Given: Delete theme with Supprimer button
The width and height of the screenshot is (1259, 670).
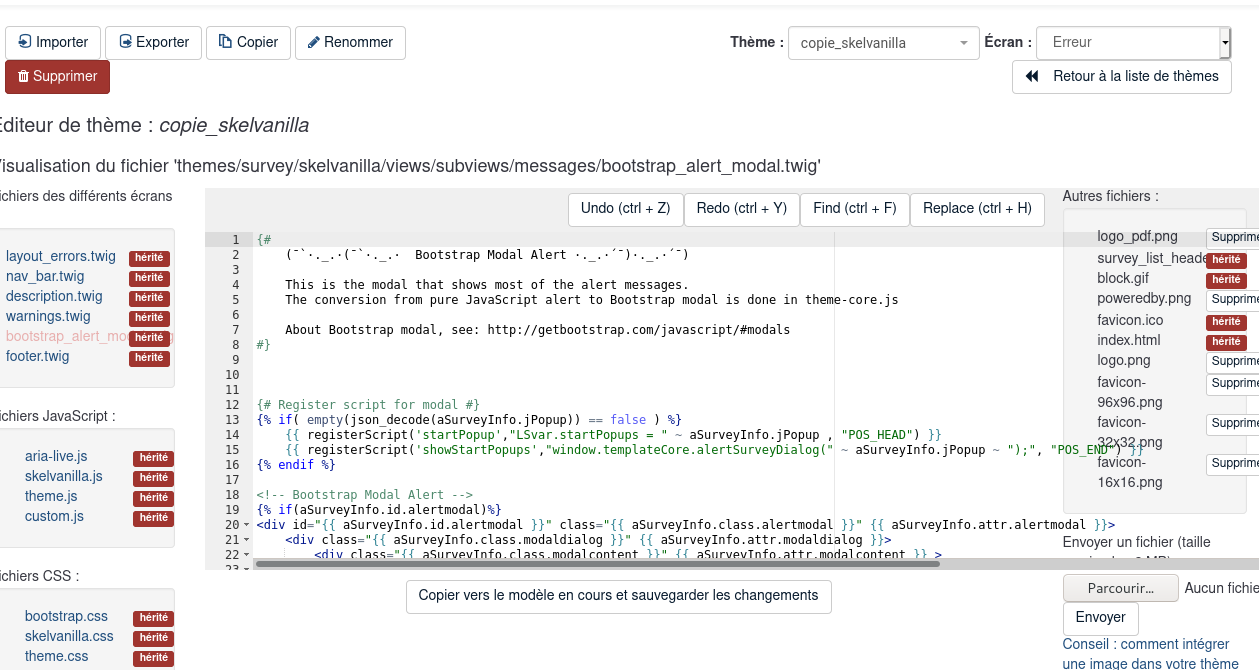Looking at the screenshot, I should (57, 77).
